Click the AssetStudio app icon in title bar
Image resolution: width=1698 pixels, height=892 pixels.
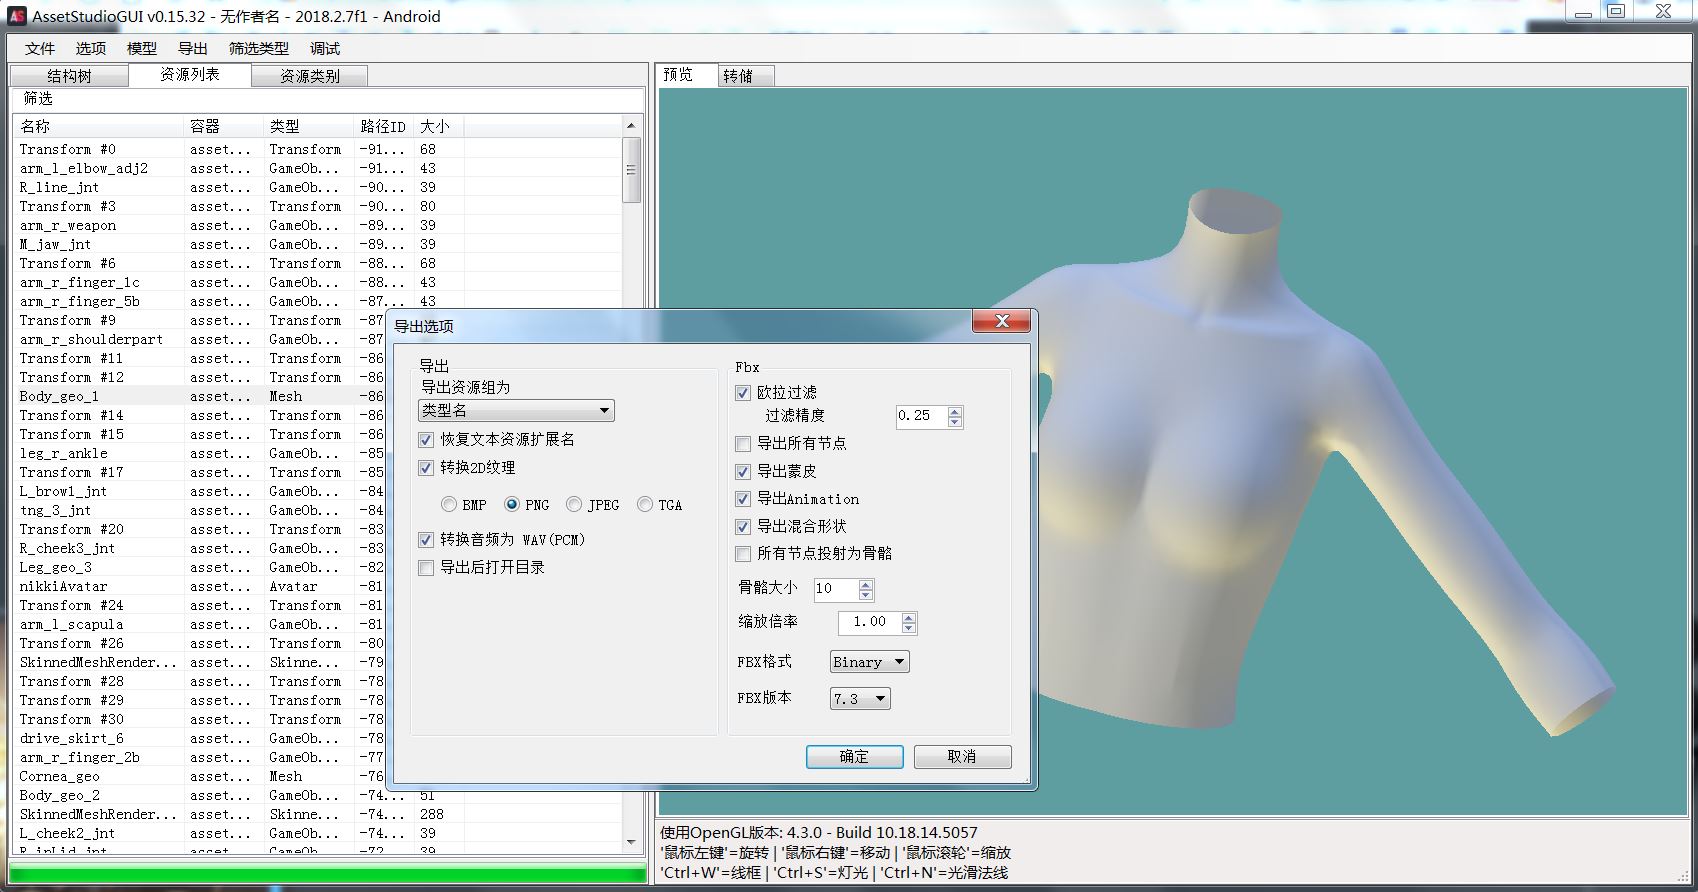pos(16,16)
